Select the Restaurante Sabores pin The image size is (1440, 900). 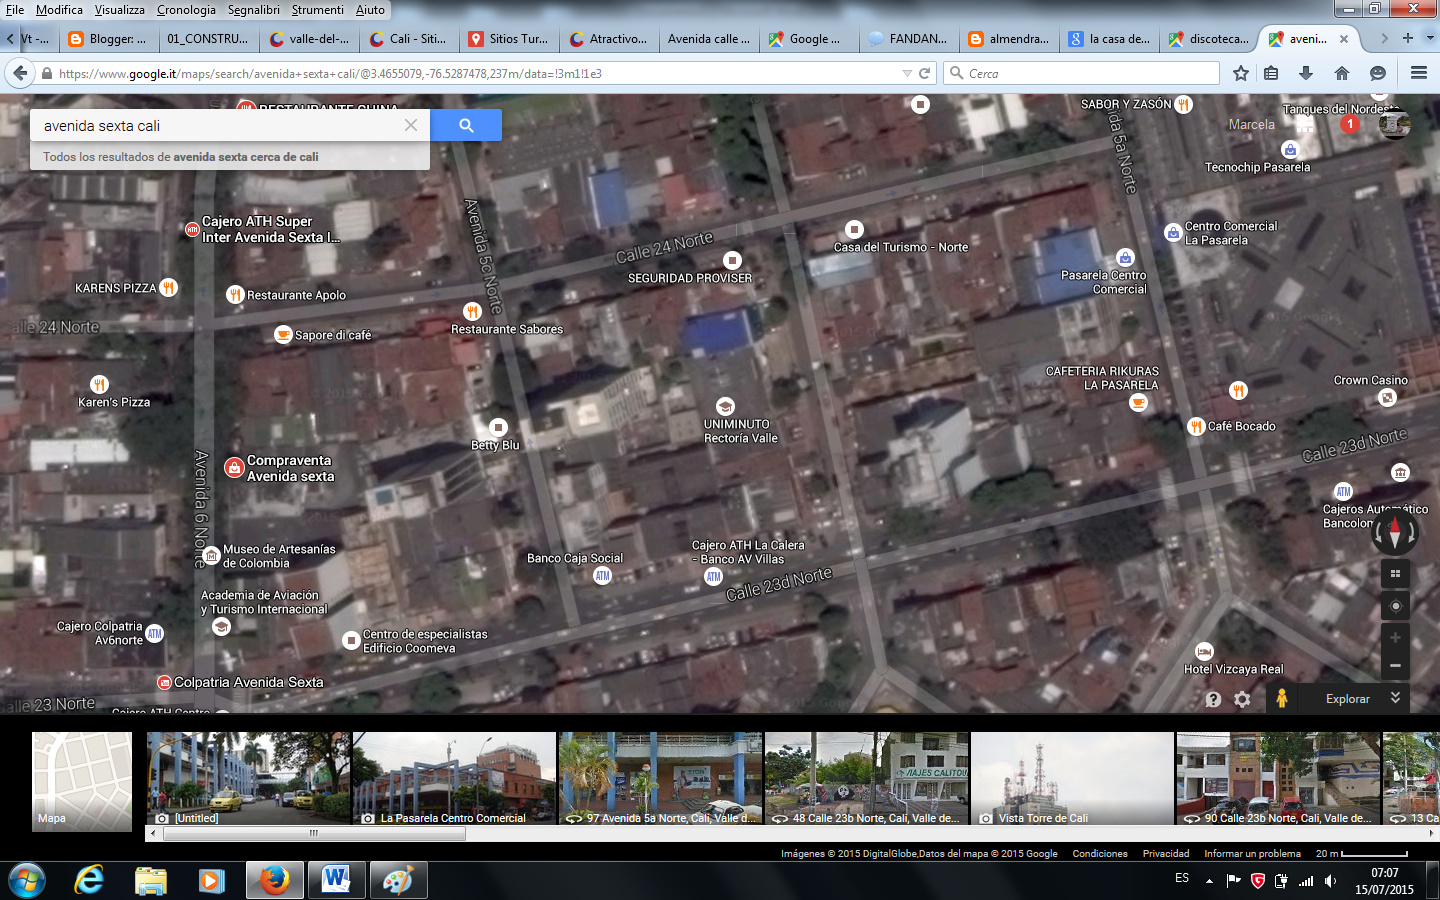[x=472, y=312]
